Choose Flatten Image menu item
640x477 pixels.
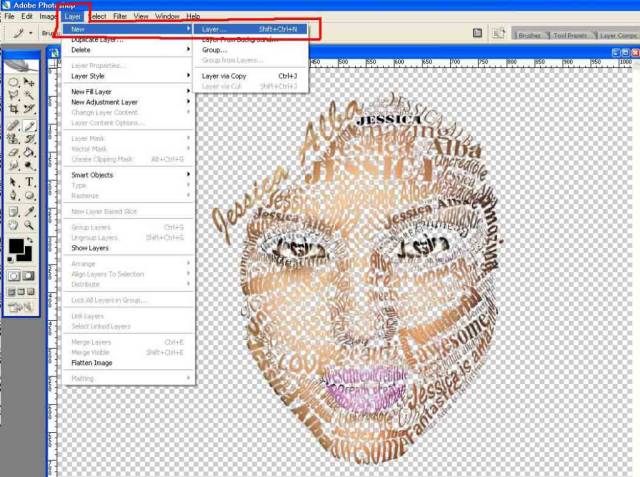click(x=128, y=363)
